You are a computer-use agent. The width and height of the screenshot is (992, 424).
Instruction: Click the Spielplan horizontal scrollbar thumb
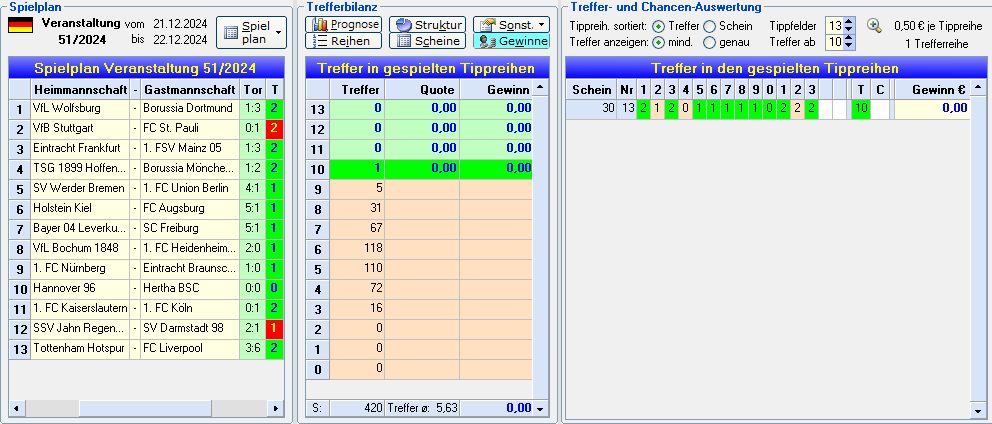(146, 409)
